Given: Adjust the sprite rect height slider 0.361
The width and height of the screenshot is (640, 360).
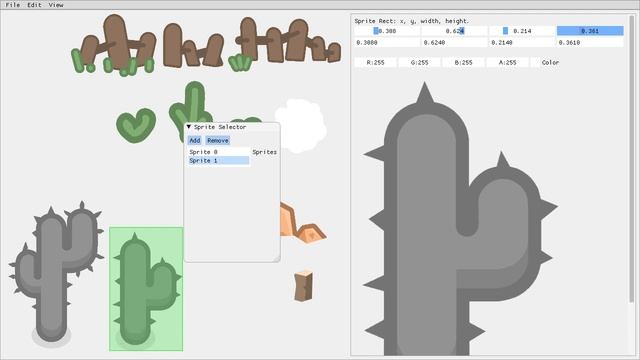Looking at the screenshot, I should [590, 31].
